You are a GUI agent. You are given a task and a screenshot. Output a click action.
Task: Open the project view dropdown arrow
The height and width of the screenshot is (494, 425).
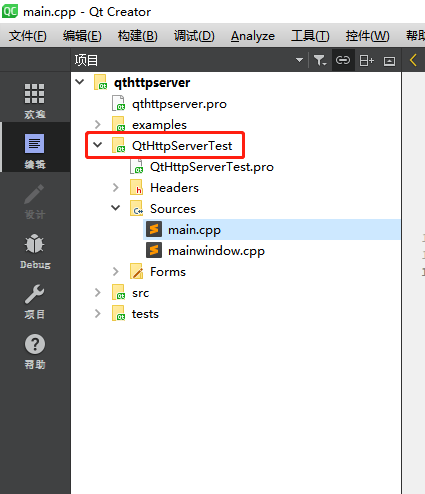click(299, 60)
